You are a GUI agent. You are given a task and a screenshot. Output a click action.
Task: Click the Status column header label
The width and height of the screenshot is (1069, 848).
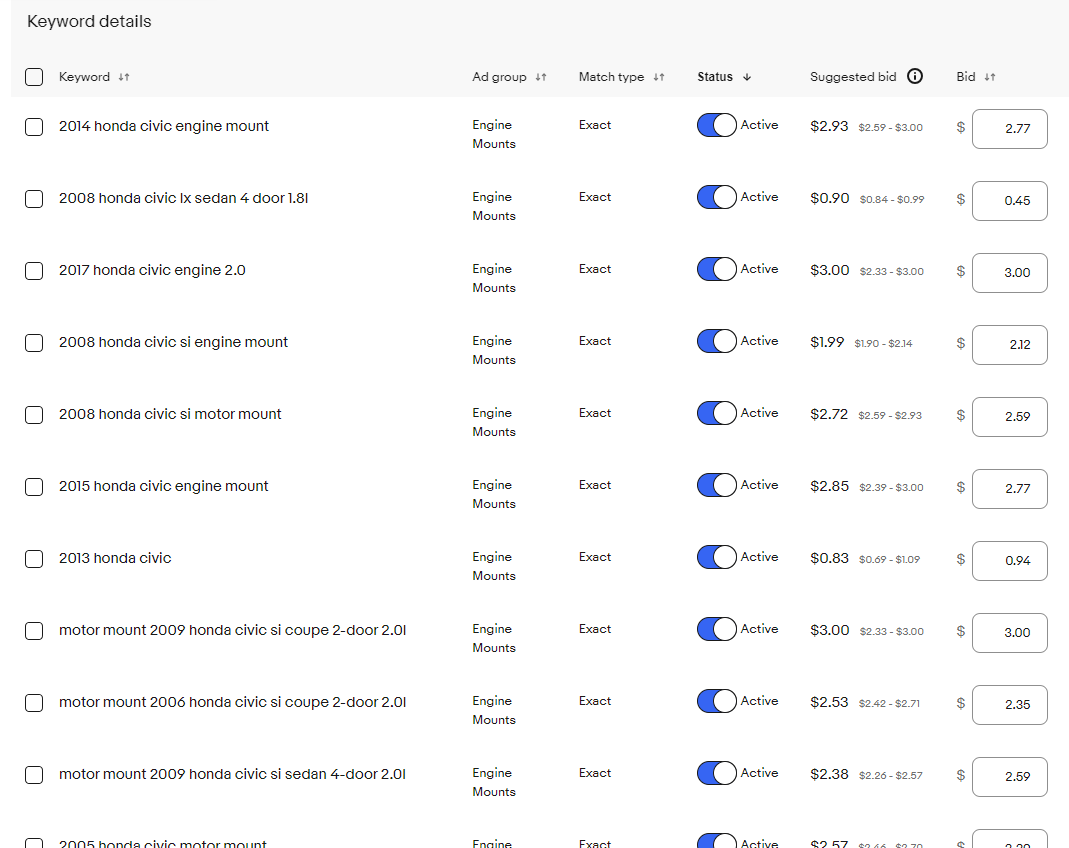[715, 77]
